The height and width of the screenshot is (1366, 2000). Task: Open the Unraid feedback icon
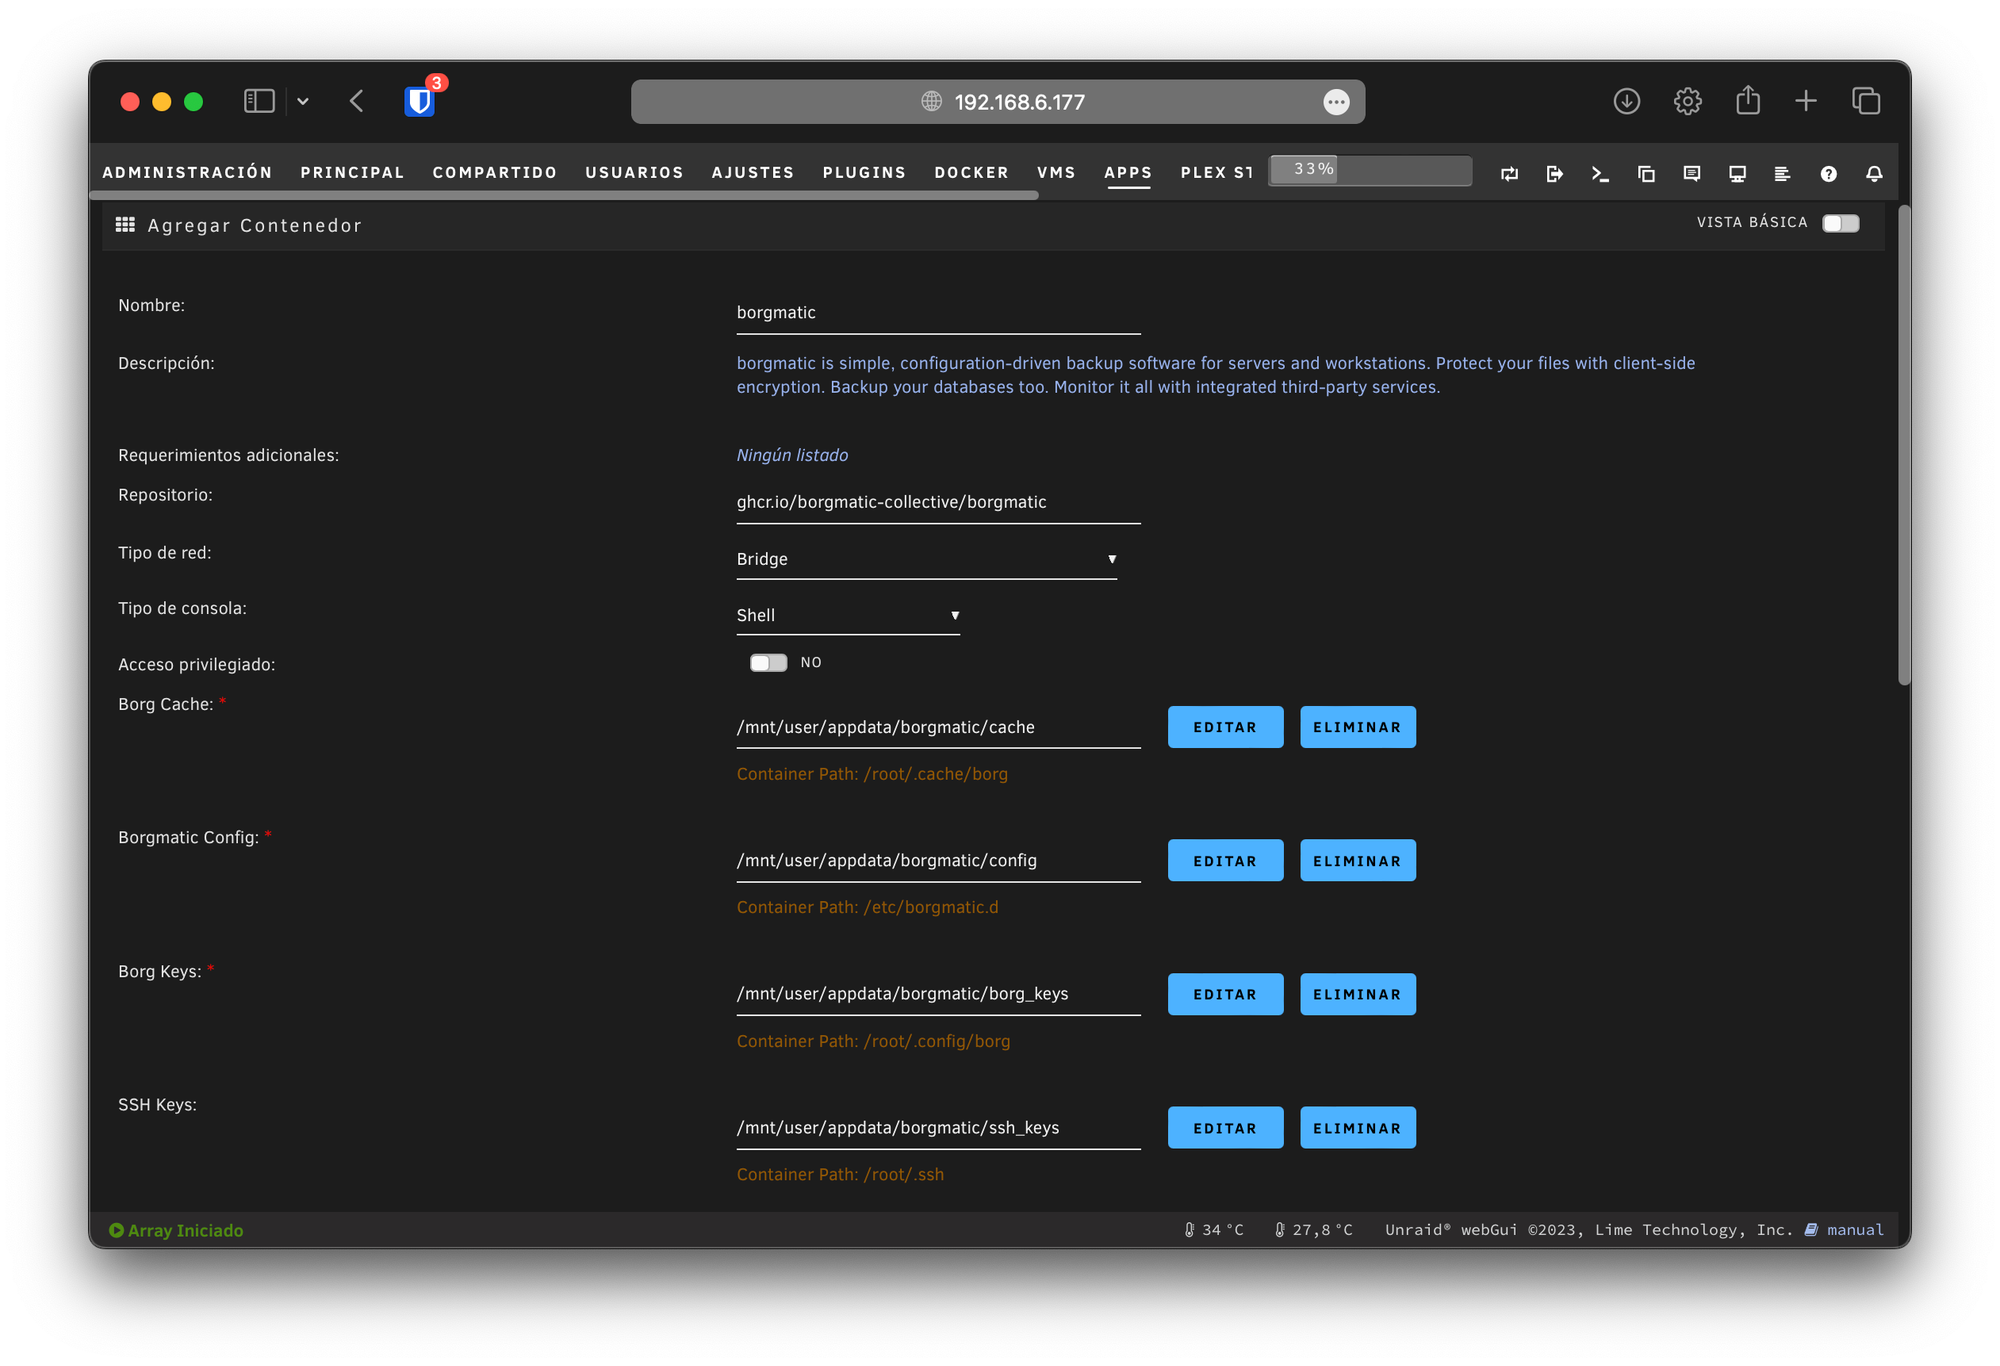click(1692, 174)
